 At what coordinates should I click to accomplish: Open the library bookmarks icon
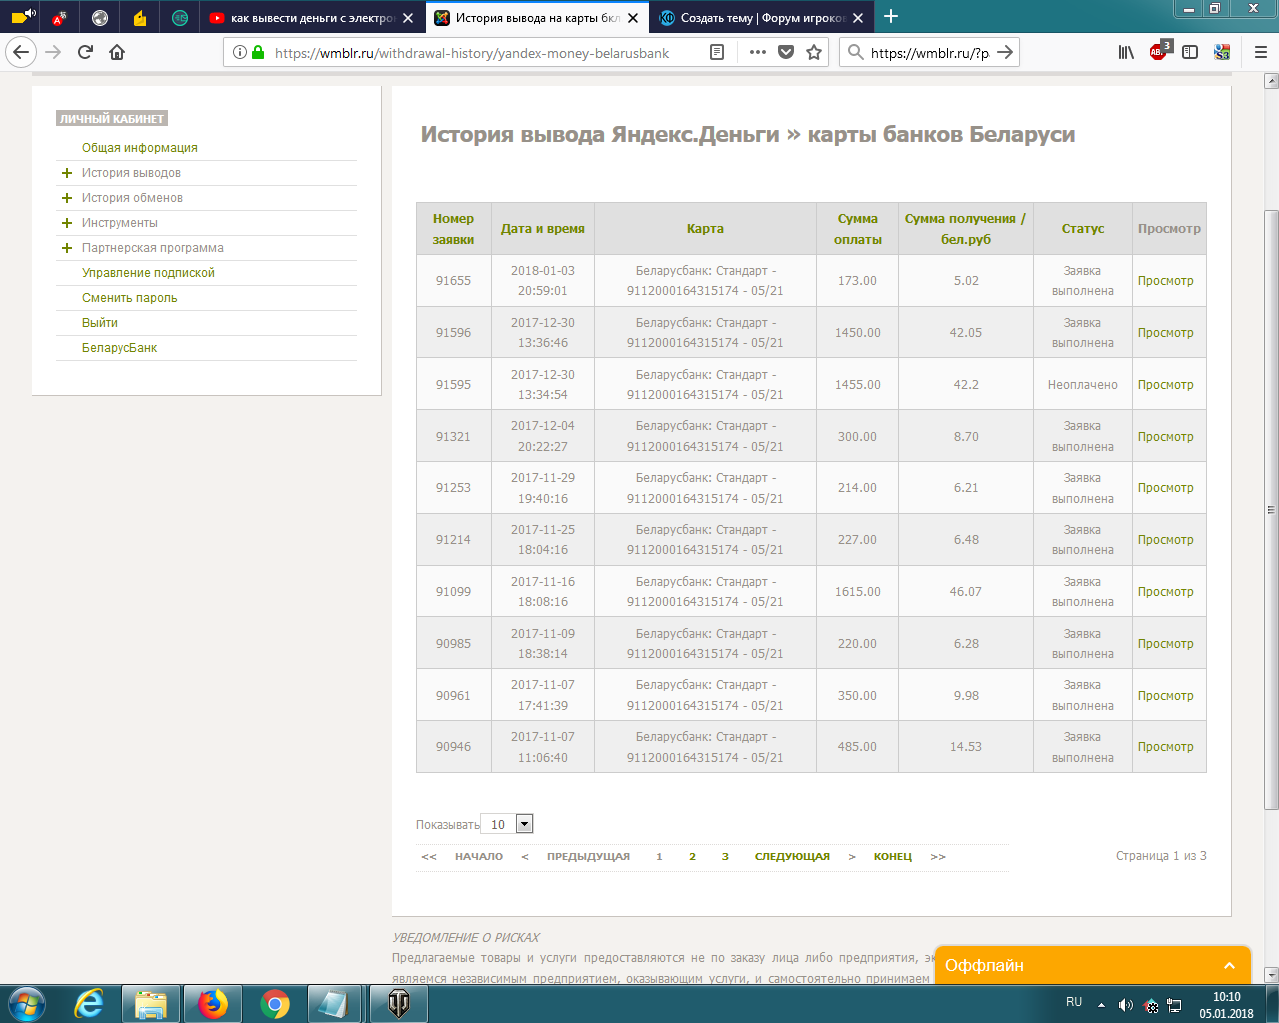[1126, 52]
